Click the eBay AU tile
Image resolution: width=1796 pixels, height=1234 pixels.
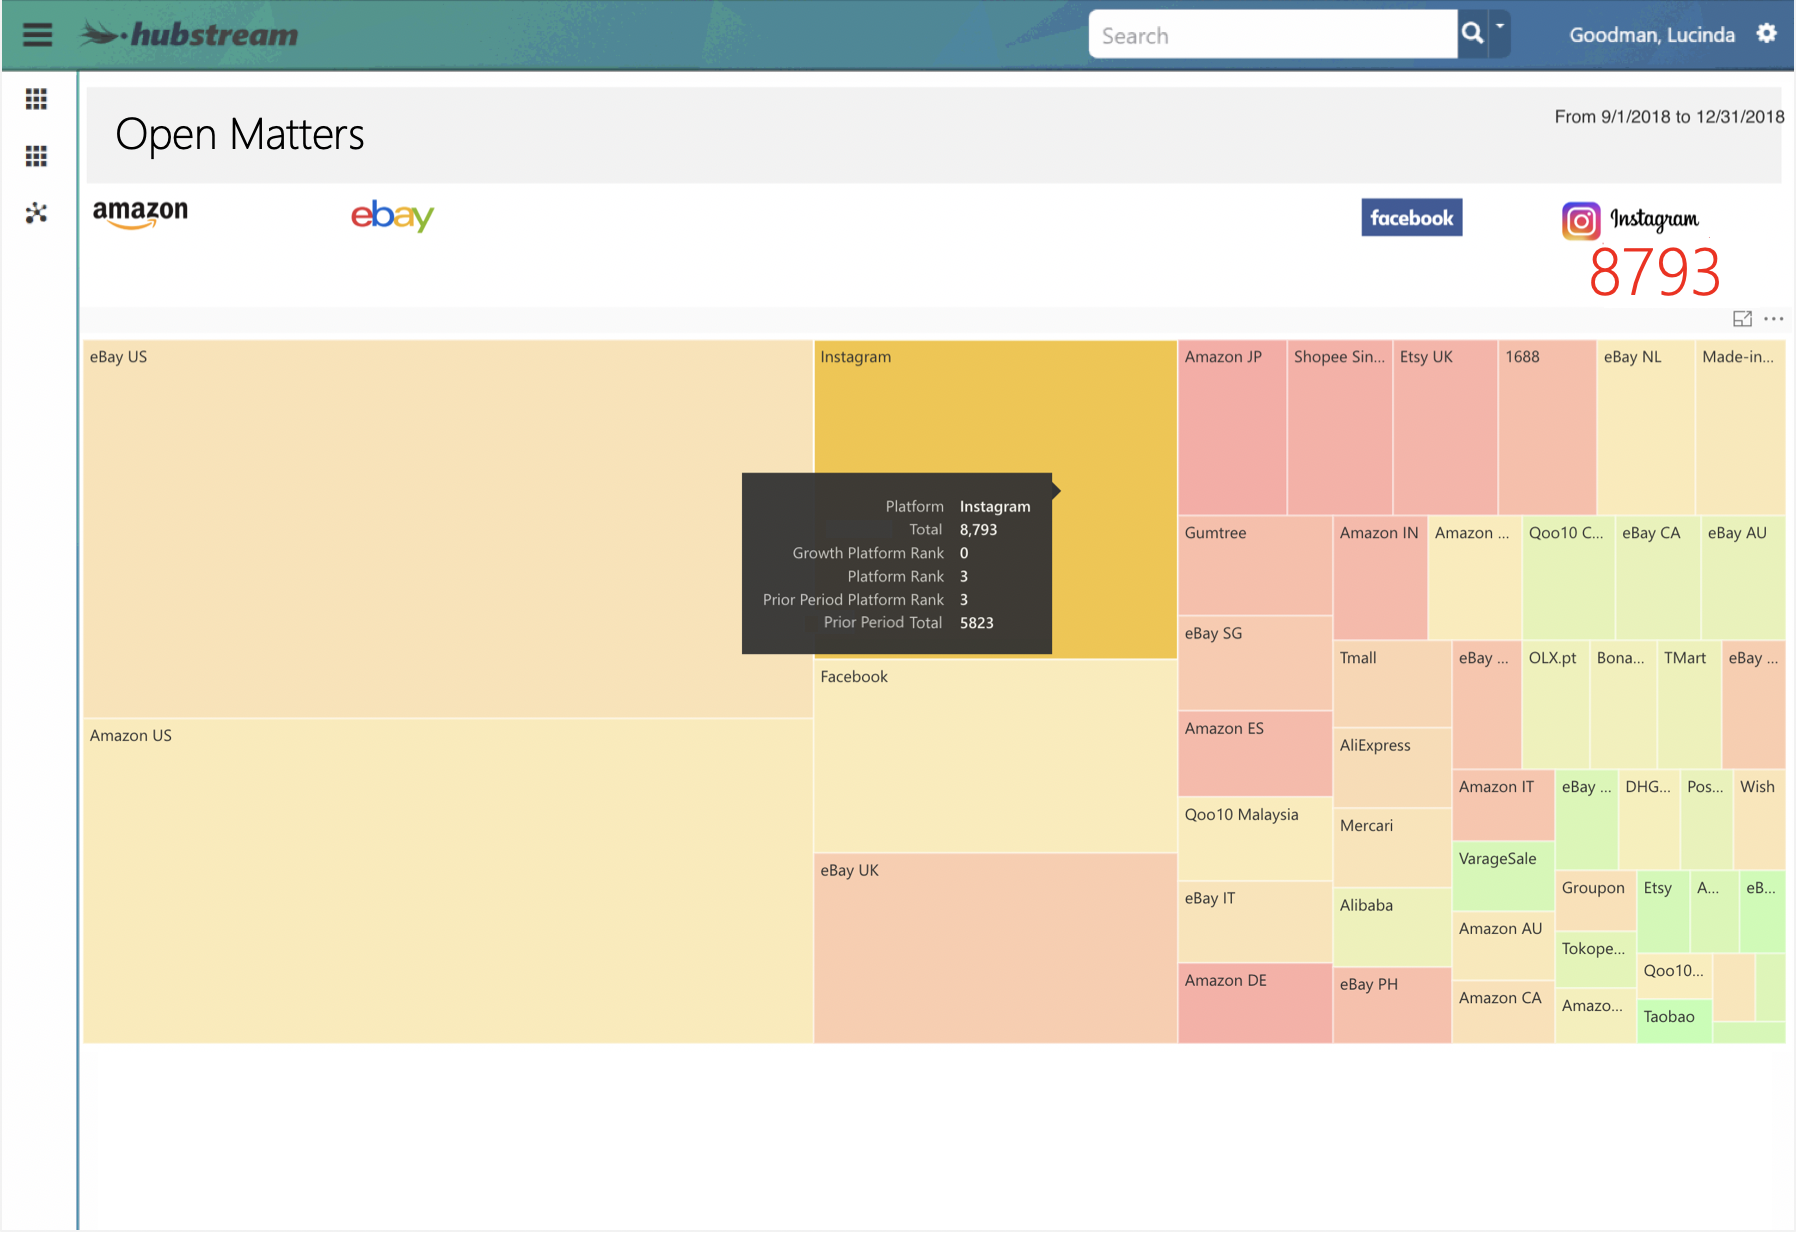point(1743,578)
